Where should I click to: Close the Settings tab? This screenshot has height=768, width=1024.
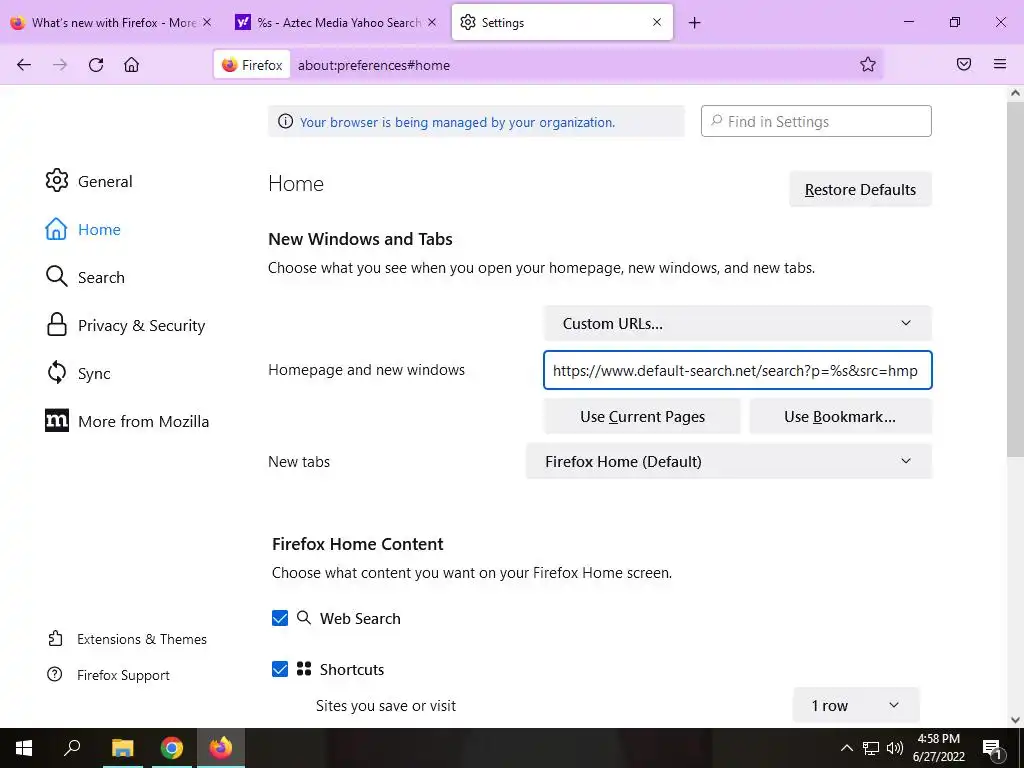[657, 22]
